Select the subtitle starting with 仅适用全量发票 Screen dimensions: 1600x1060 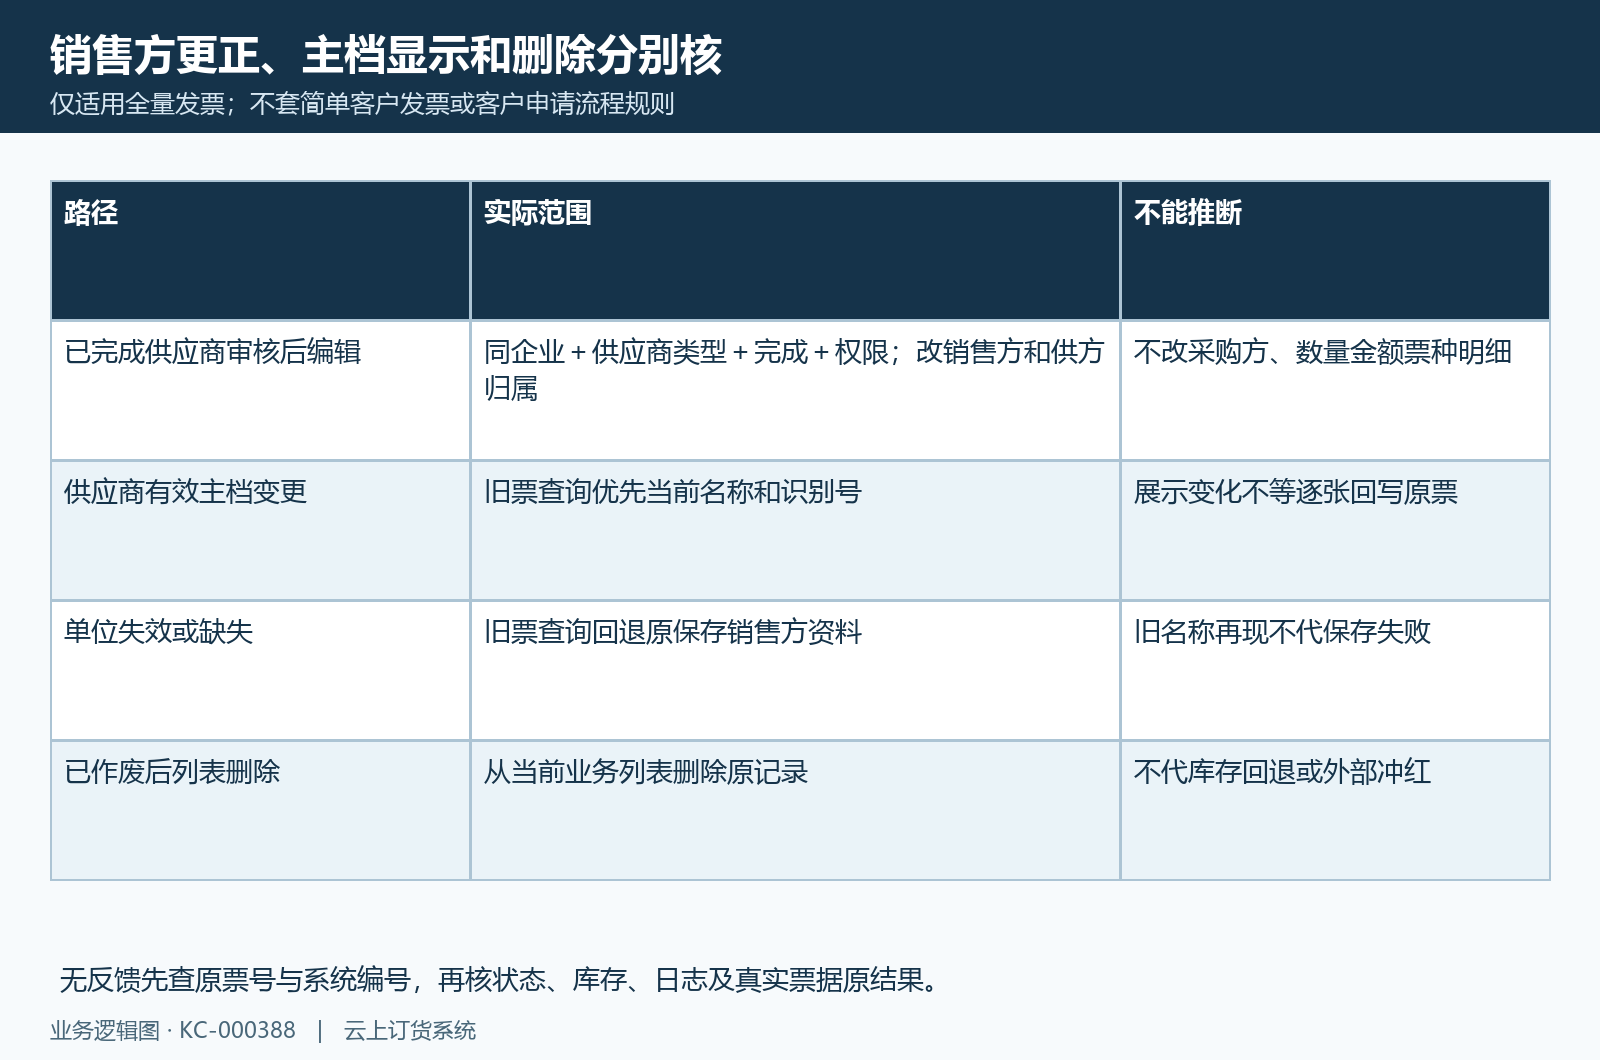point(362,104)
